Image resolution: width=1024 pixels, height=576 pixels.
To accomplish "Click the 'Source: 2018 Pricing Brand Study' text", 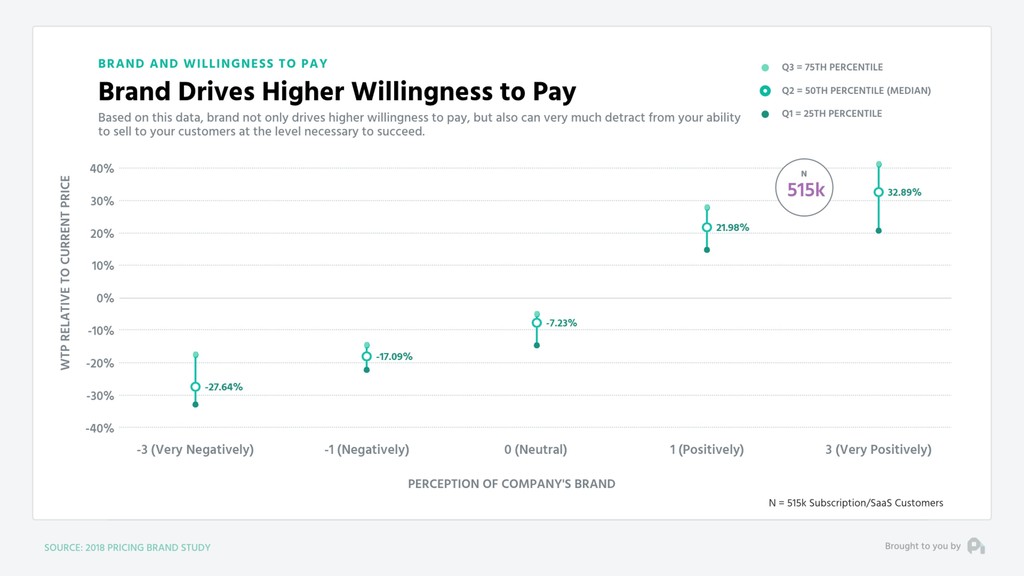I will tap(127, 547).
